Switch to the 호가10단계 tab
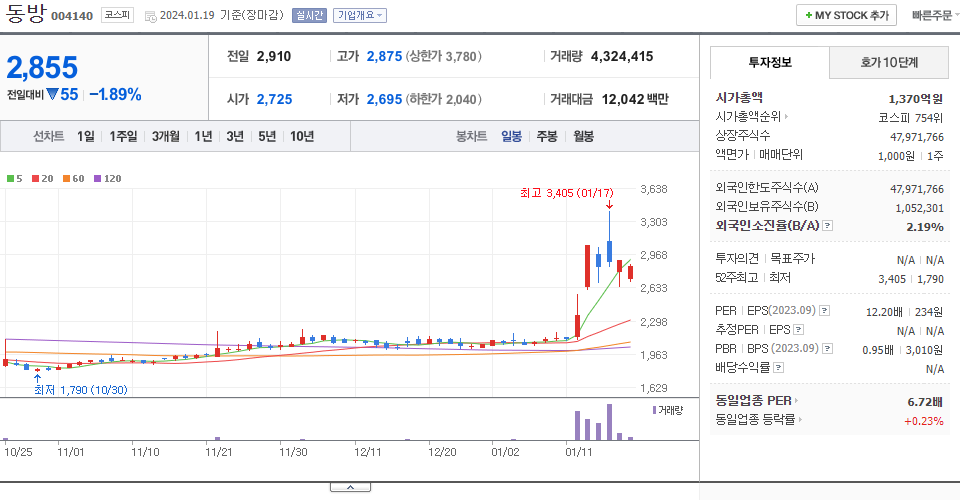960x500 pixels. pyautogui.click(x=889, y=62)
